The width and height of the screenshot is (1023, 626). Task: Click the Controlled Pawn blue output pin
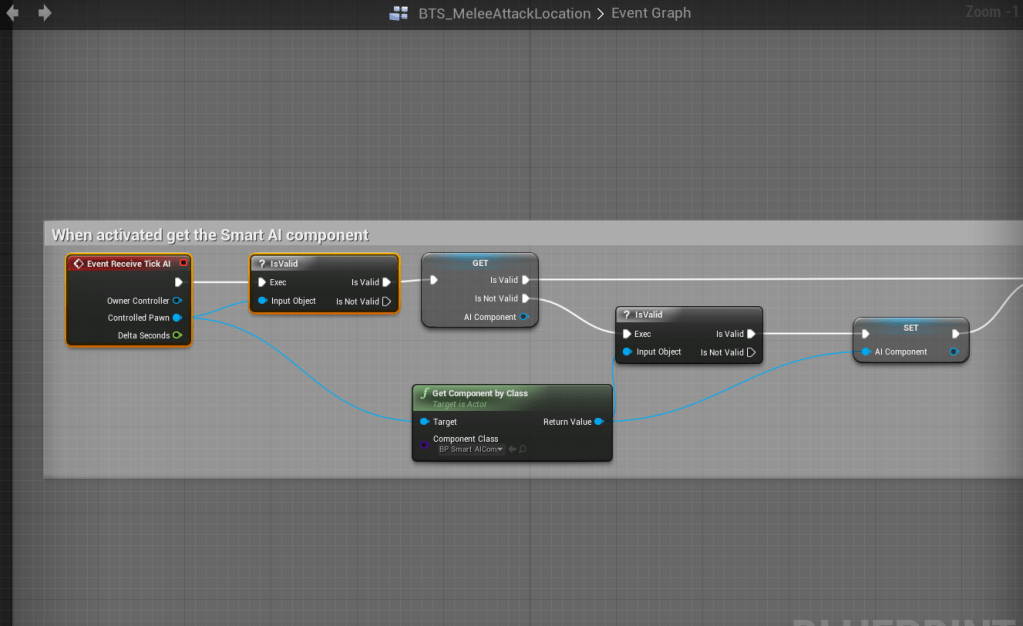(x=177, y=318)
